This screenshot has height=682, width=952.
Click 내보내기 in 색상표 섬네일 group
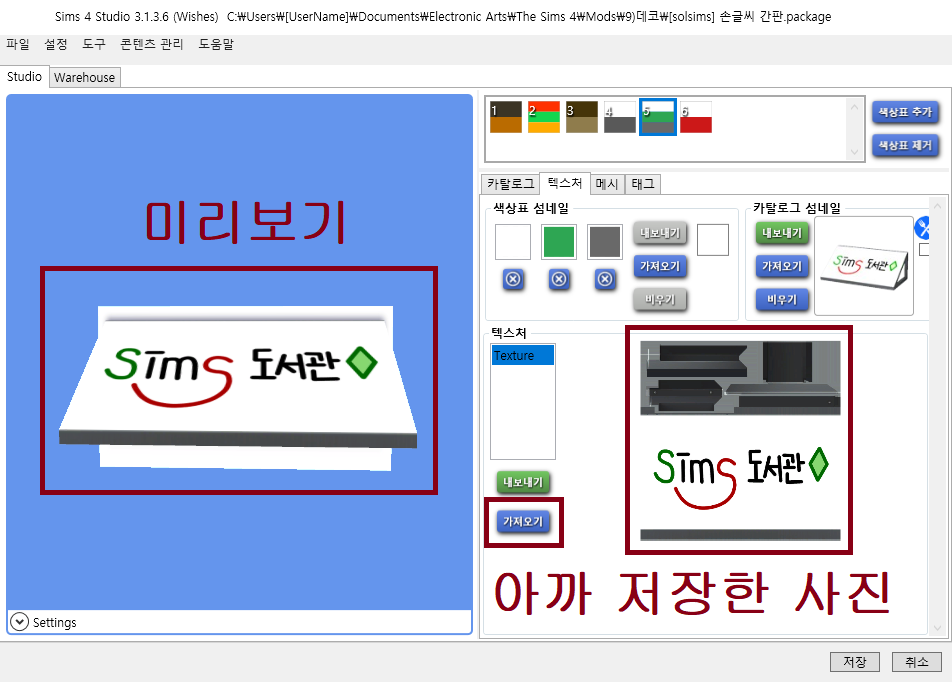click(x=660, y=233)
